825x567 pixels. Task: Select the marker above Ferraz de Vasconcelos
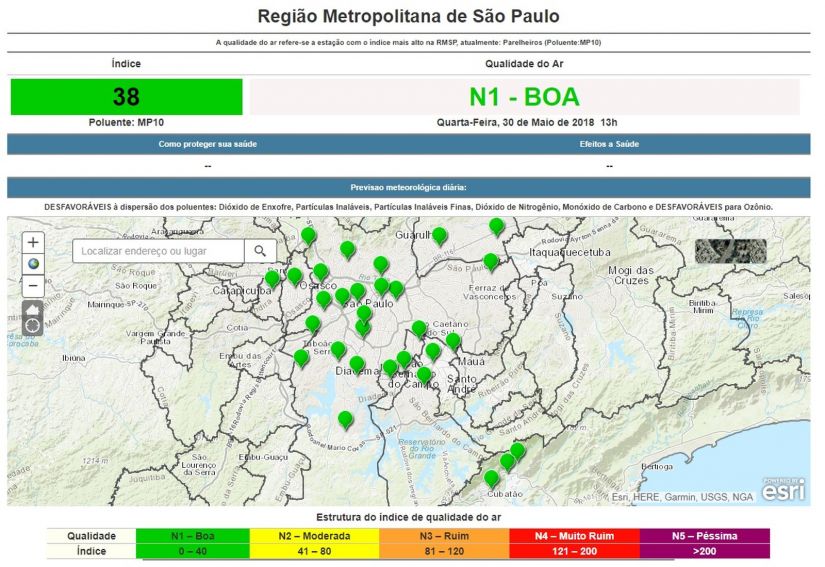click(x=491, y=261)
